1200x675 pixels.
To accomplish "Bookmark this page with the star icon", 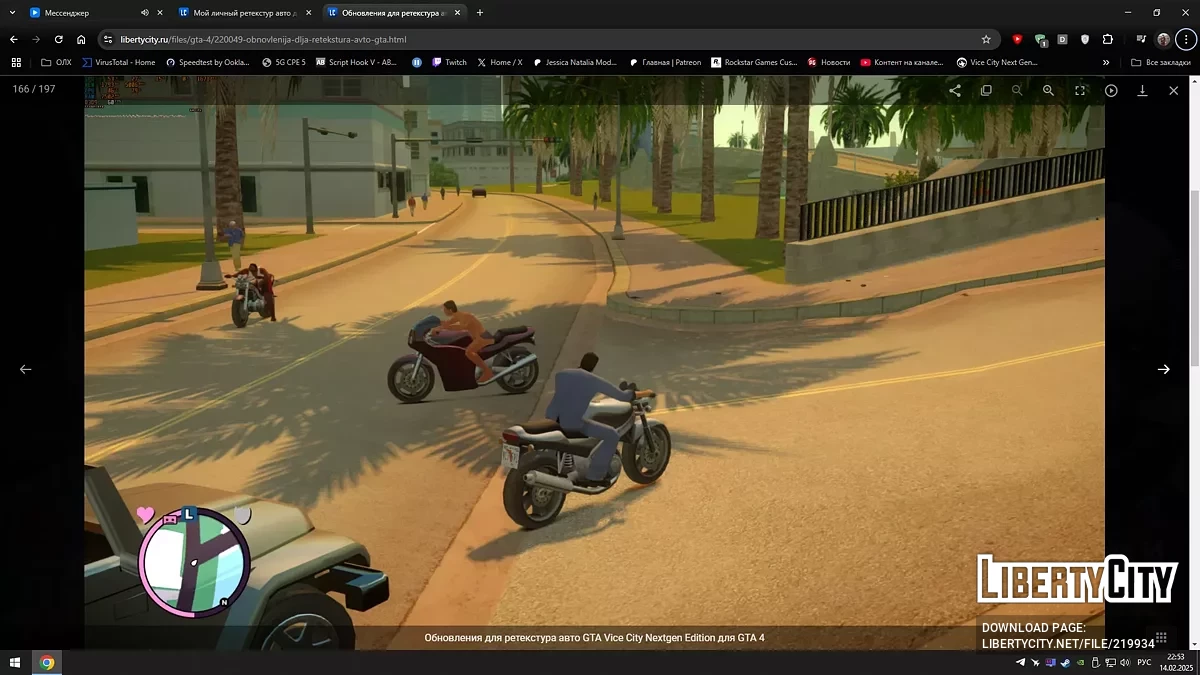I will click(986, 39).
